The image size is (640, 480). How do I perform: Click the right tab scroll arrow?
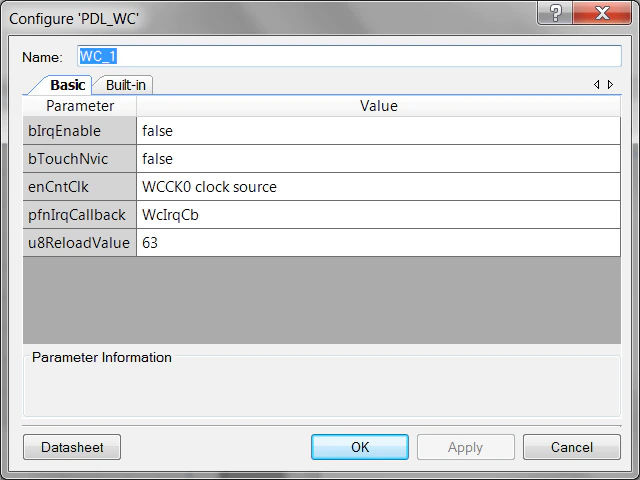611,84
